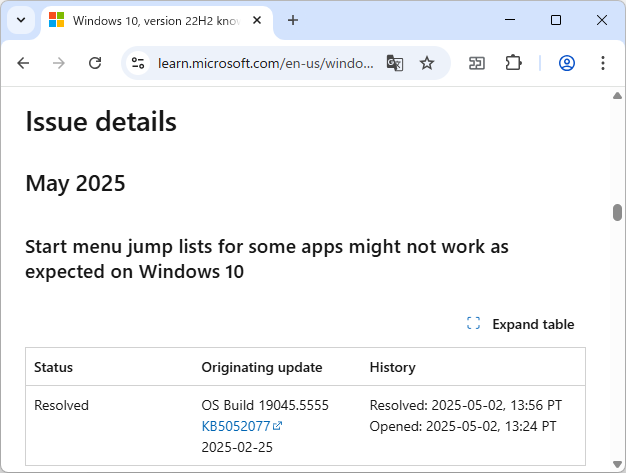Click the Resolved: 2025-05-02, 13:56 PT text
Image resolution: width=626 pixels, height=473 pixels.
point(466,405)
